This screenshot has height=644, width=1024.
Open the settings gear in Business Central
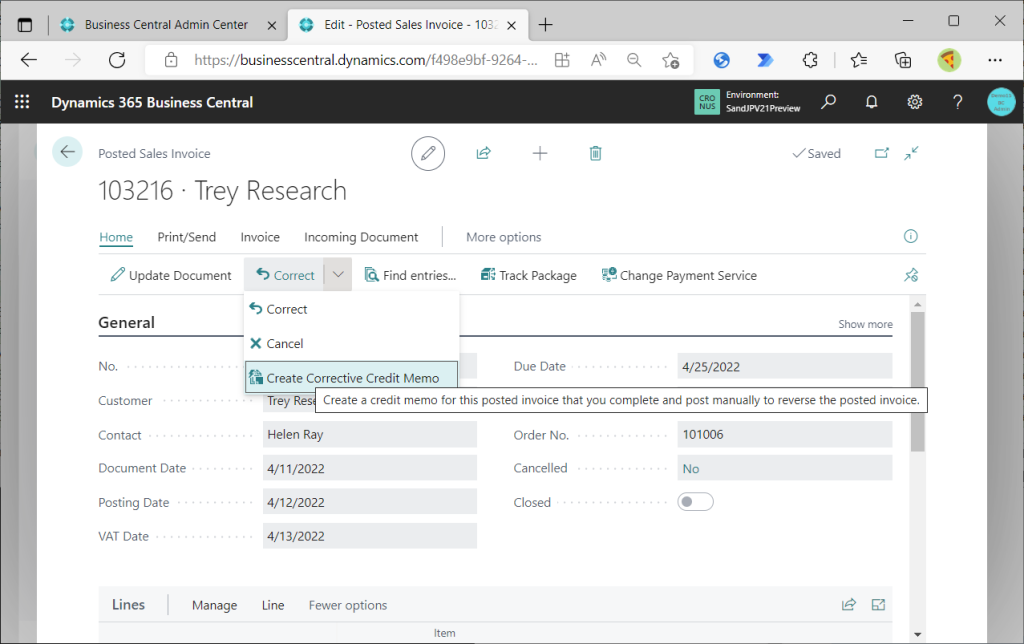tap(914, 102)
